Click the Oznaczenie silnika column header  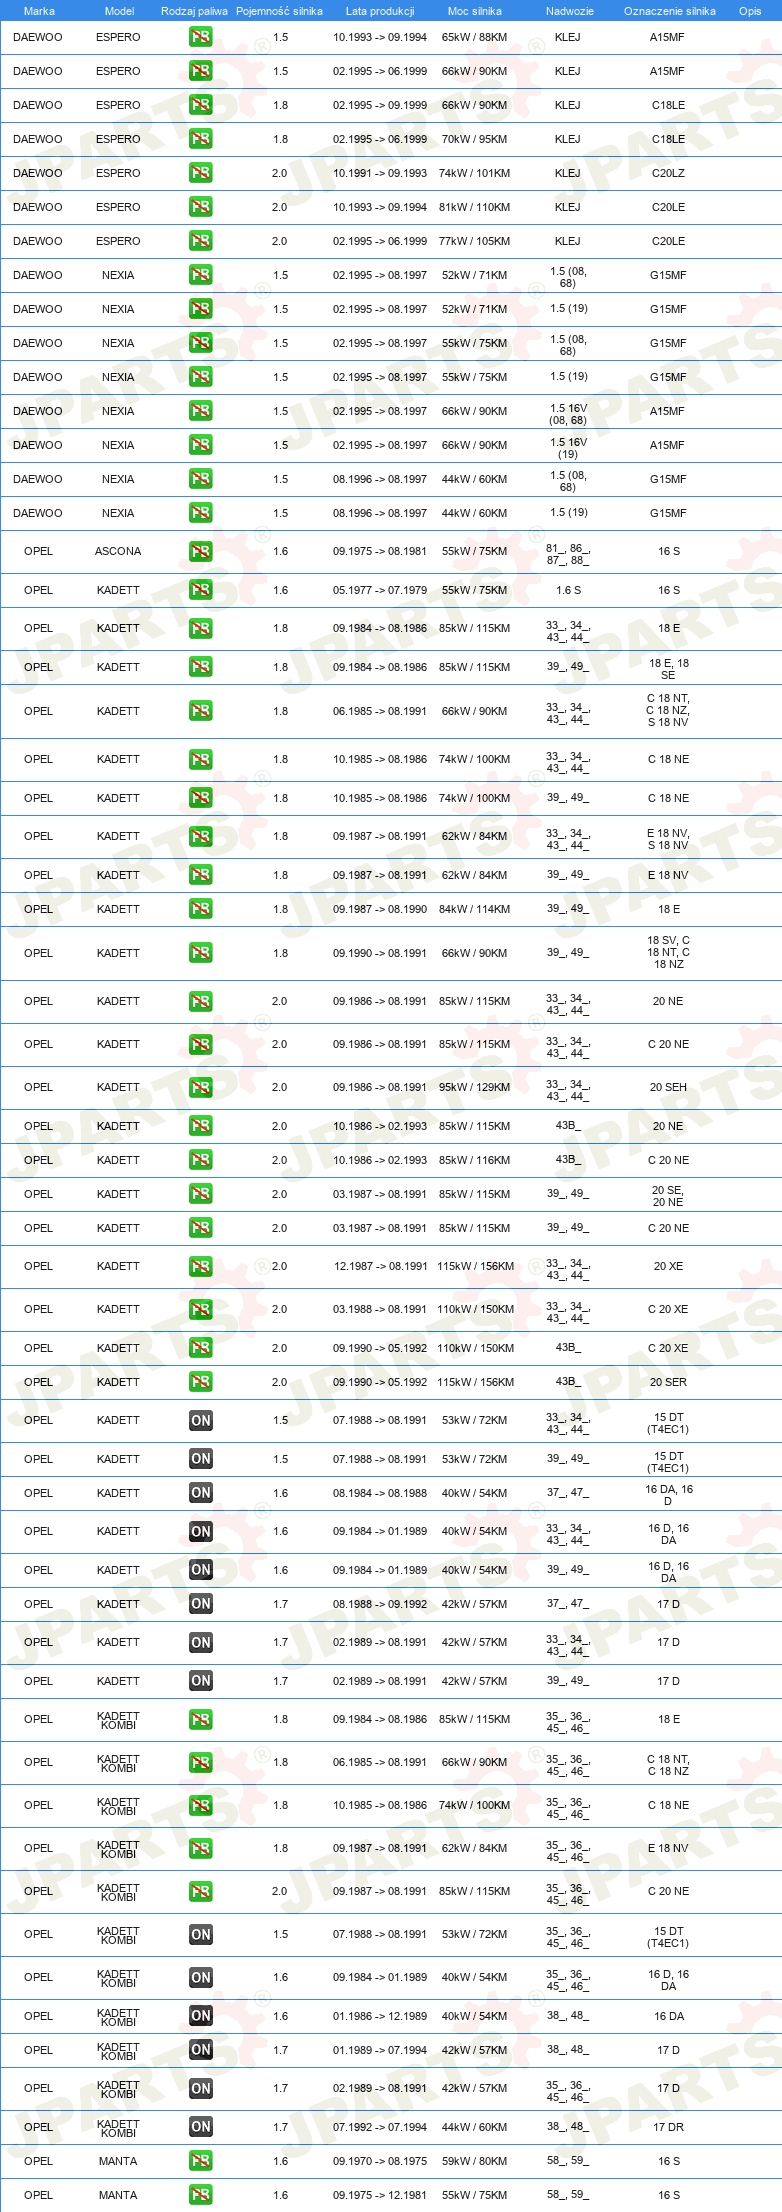point(670,11)
